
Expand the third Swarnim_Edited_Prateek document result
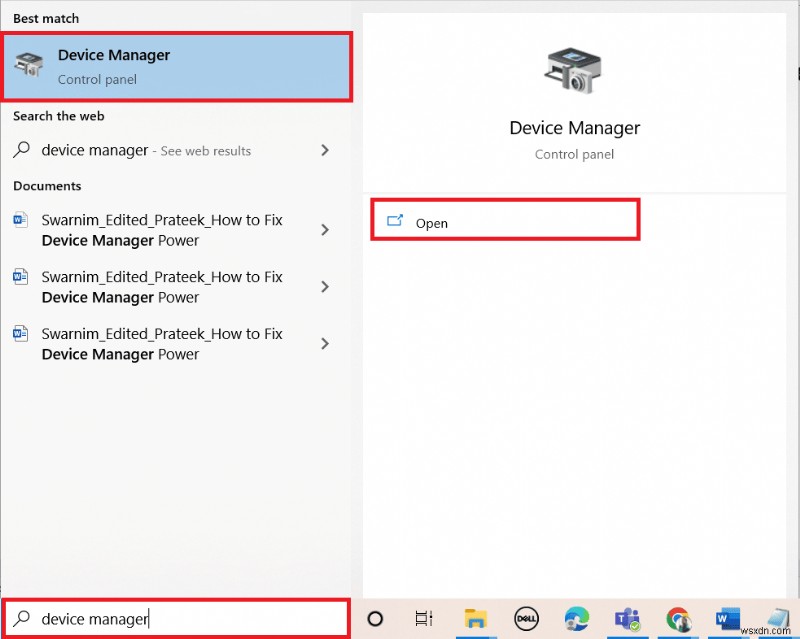point(324,343)
